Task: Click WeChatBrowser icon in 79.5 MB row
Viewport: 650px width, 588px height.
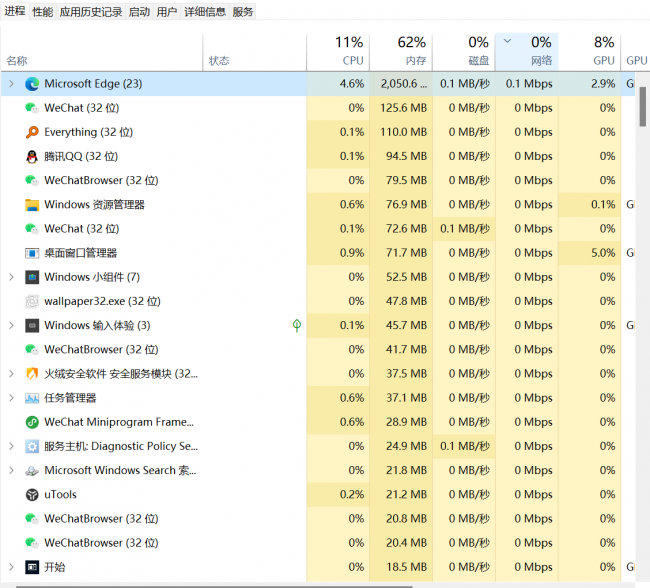Action: [x=32, y=180]
